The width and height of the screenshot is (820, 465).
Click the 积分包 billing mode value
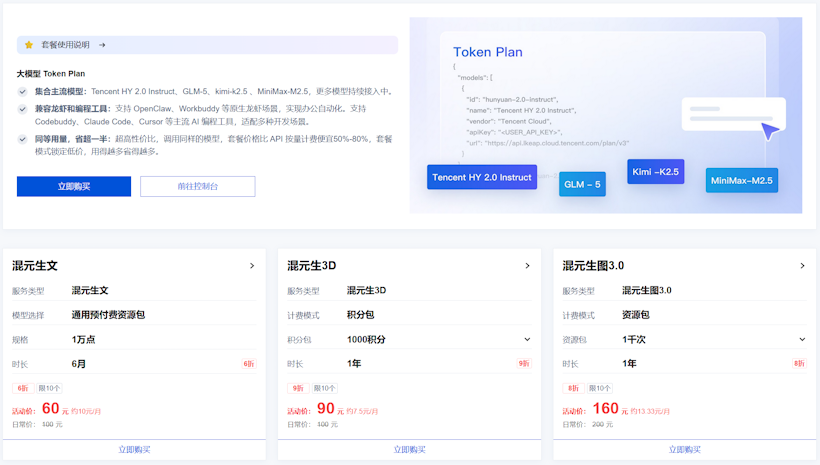coord(360,315)
